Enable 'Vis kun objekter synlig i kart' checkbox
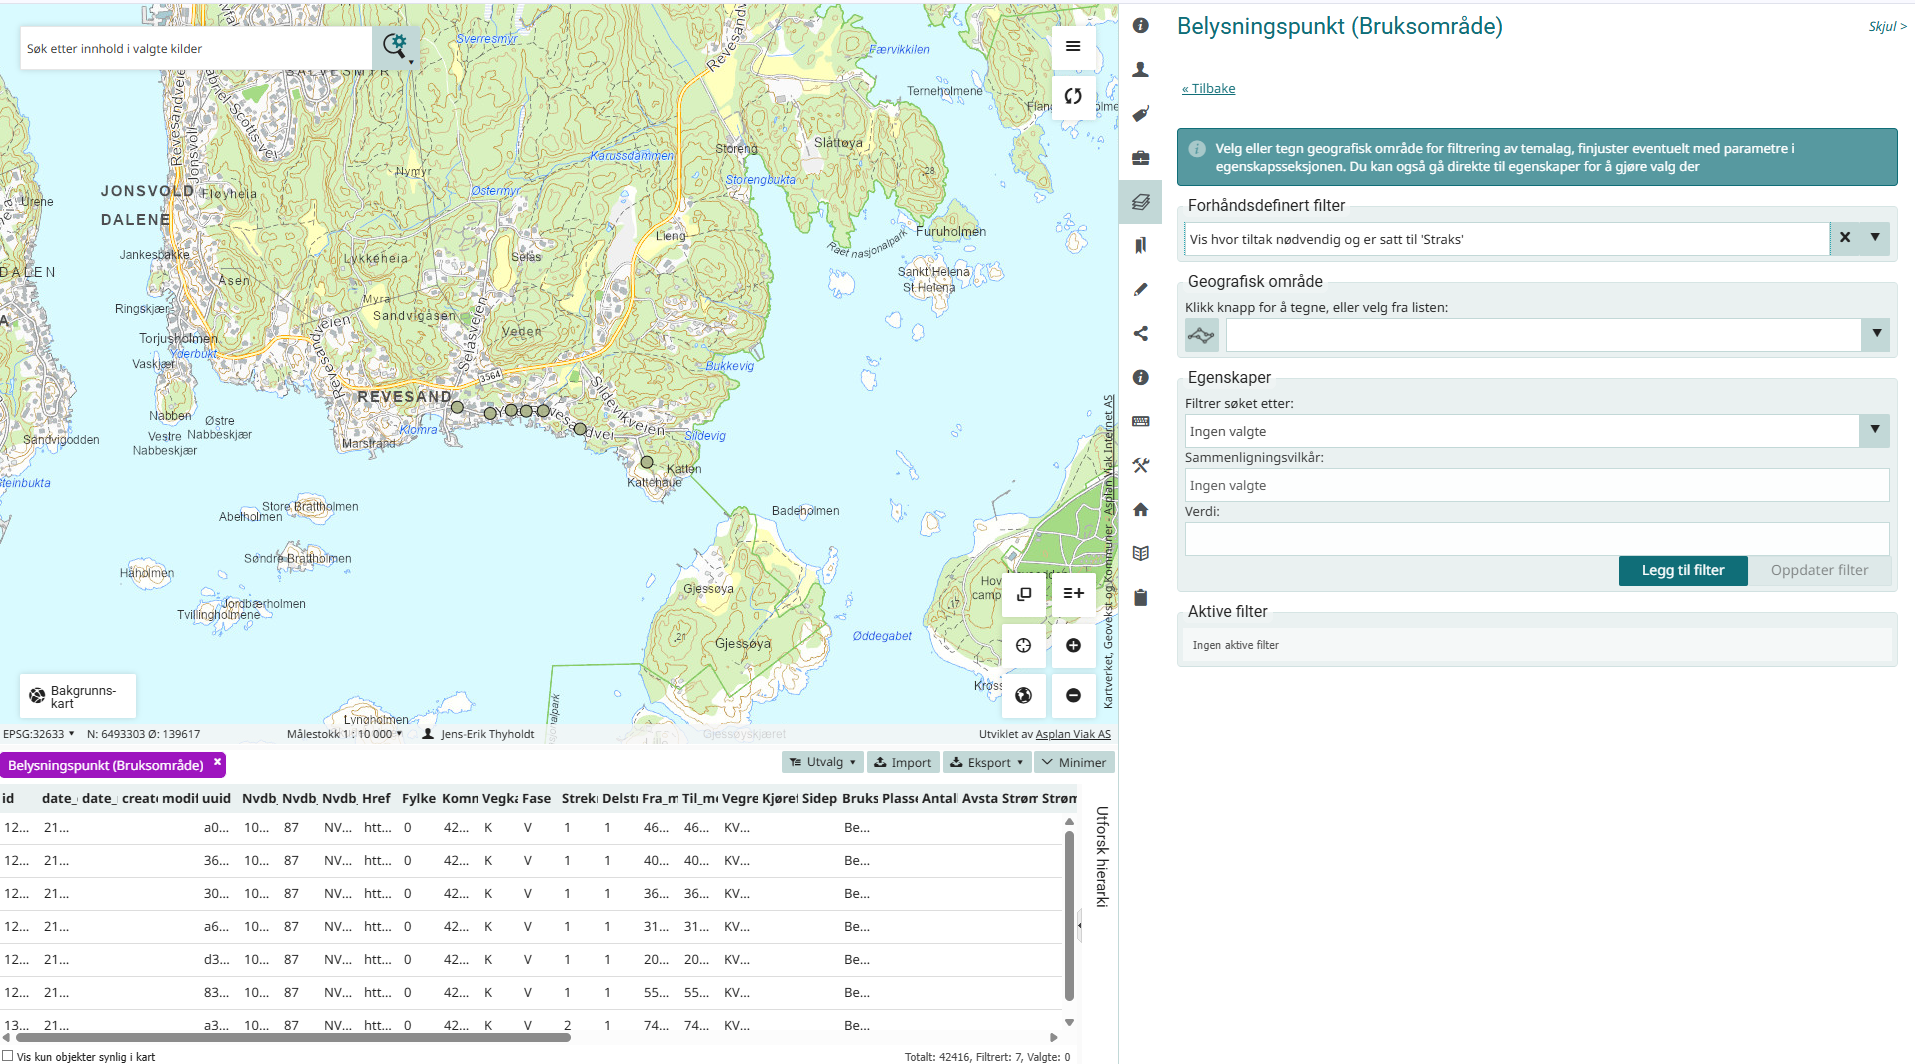Viewport: 1915px width, 1064px height. (x=8, y=1056)
